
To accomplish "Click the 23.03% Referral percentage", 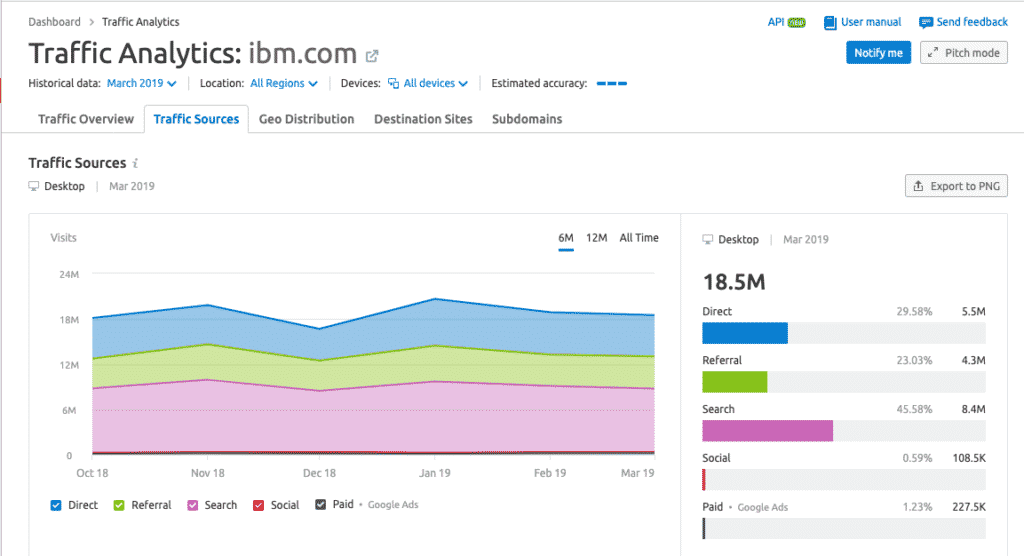I will pyautogui.click(x=914, y=361).
